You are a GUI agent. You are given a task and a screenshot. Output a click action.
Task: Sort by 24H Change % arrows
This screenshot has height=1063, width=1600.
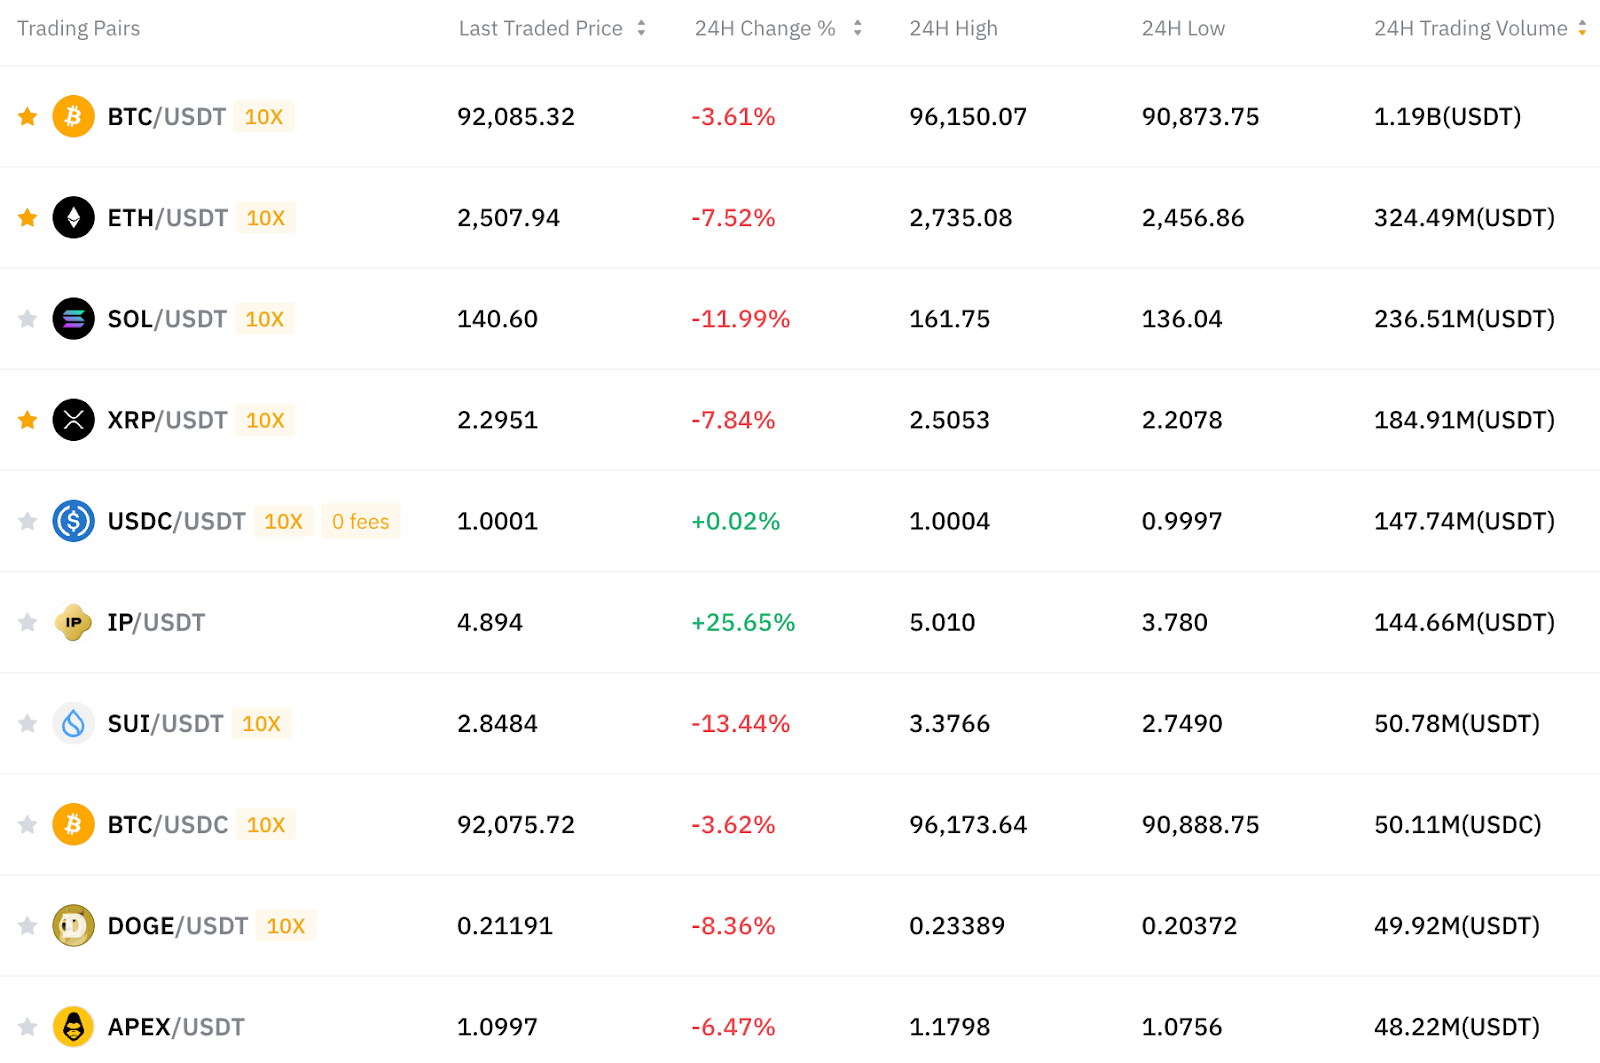pos(857,28)
